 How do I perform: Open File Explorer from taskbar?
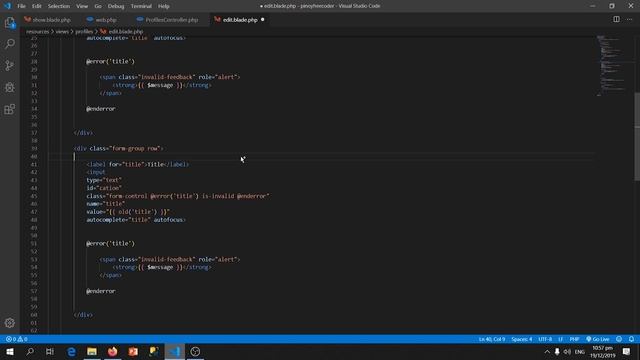(92, 351)
